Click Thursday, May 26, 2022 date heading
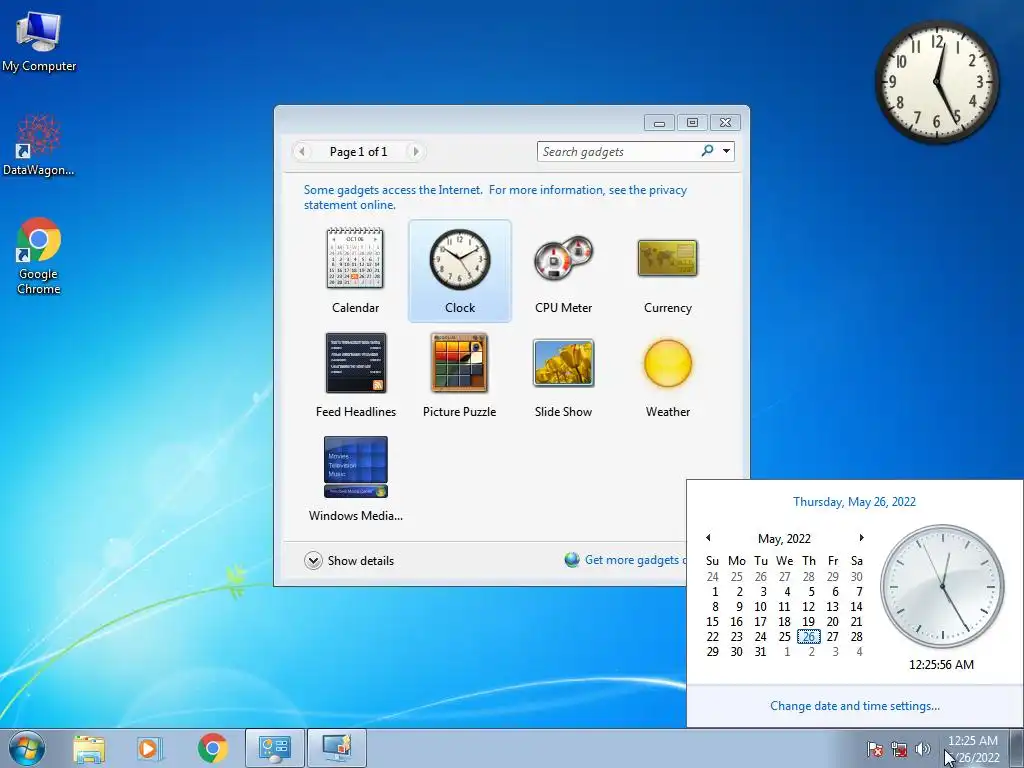Screen dimensions: 1024x768 coord(854,502)
